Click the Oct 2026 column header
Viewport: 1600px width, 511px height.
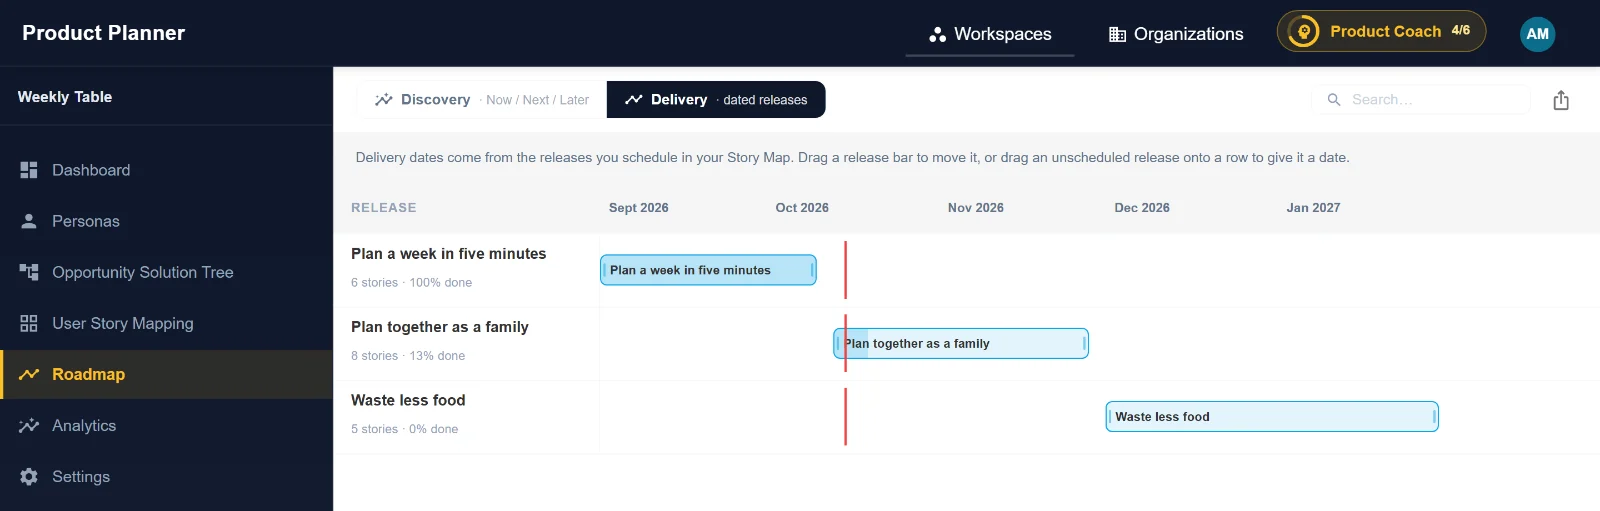coord(802,208)
